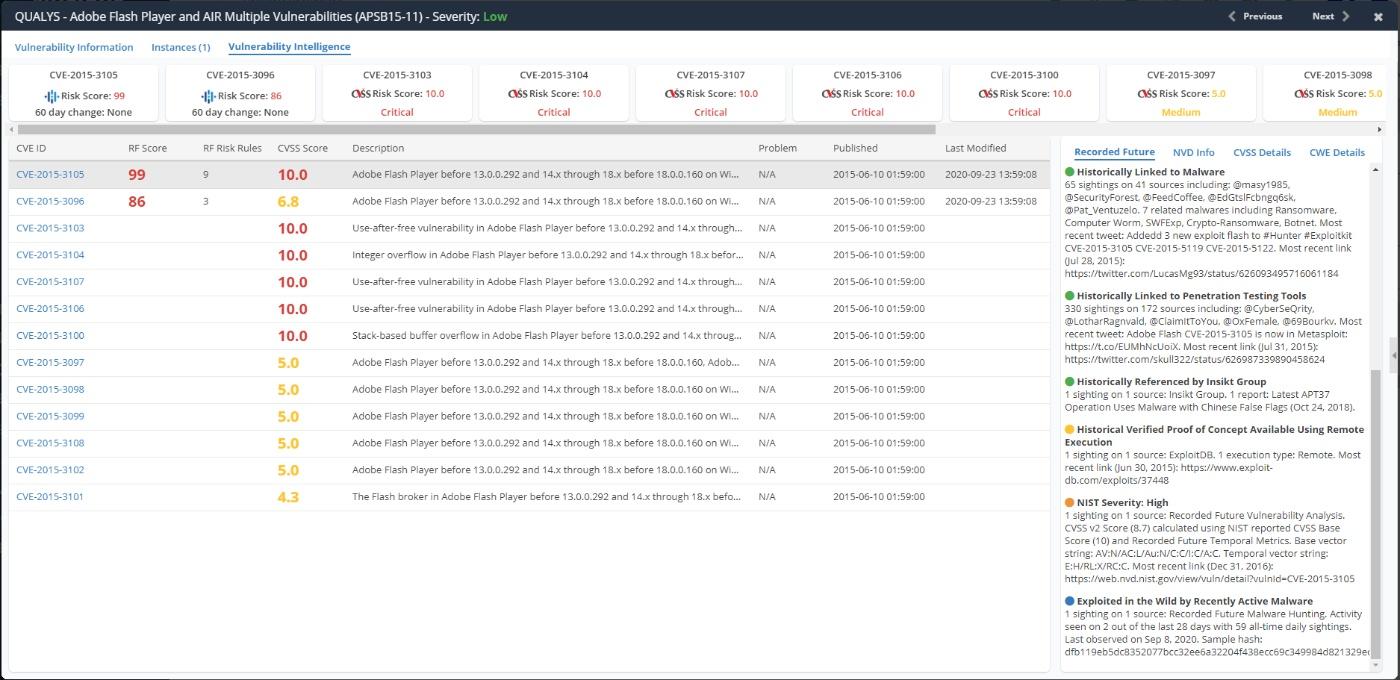Viewport: 1400px width, 680px height.
Task: Click blue dot beside Exploited in the Wild
Action: 1070,601
